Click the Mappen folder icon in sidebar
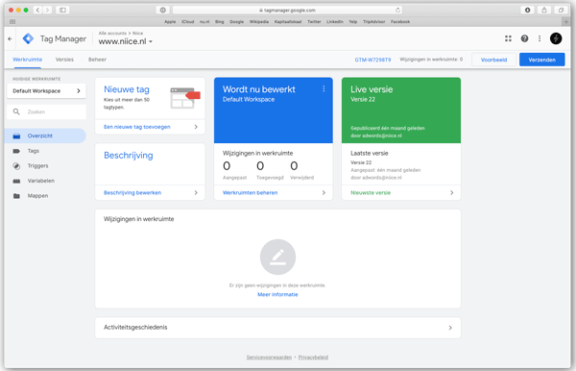 pos(17,196)
